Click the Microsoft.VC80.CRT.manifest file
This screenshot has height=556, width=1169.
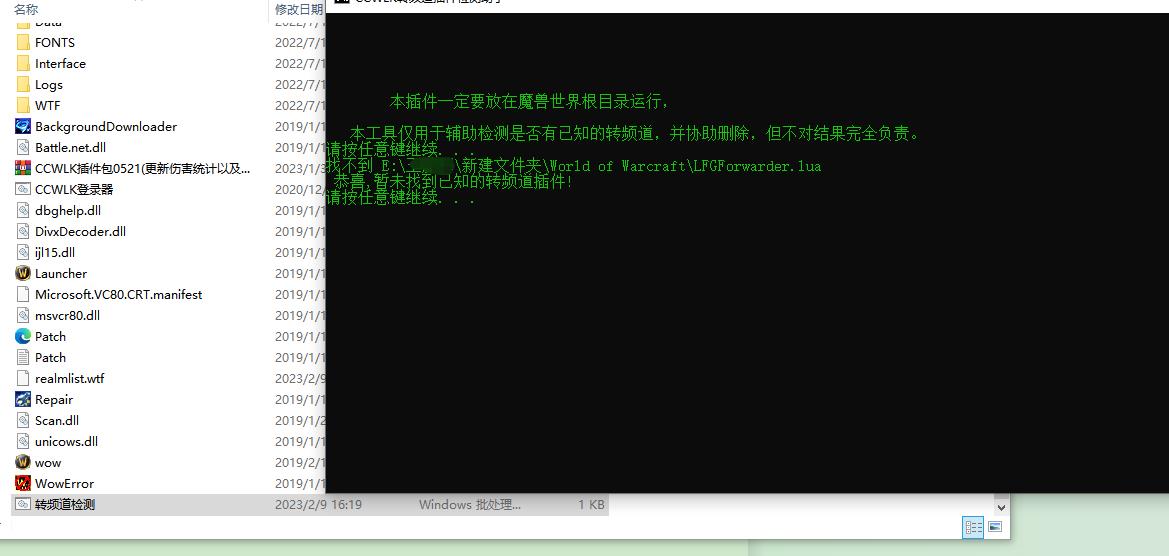(x=119, y=294)
